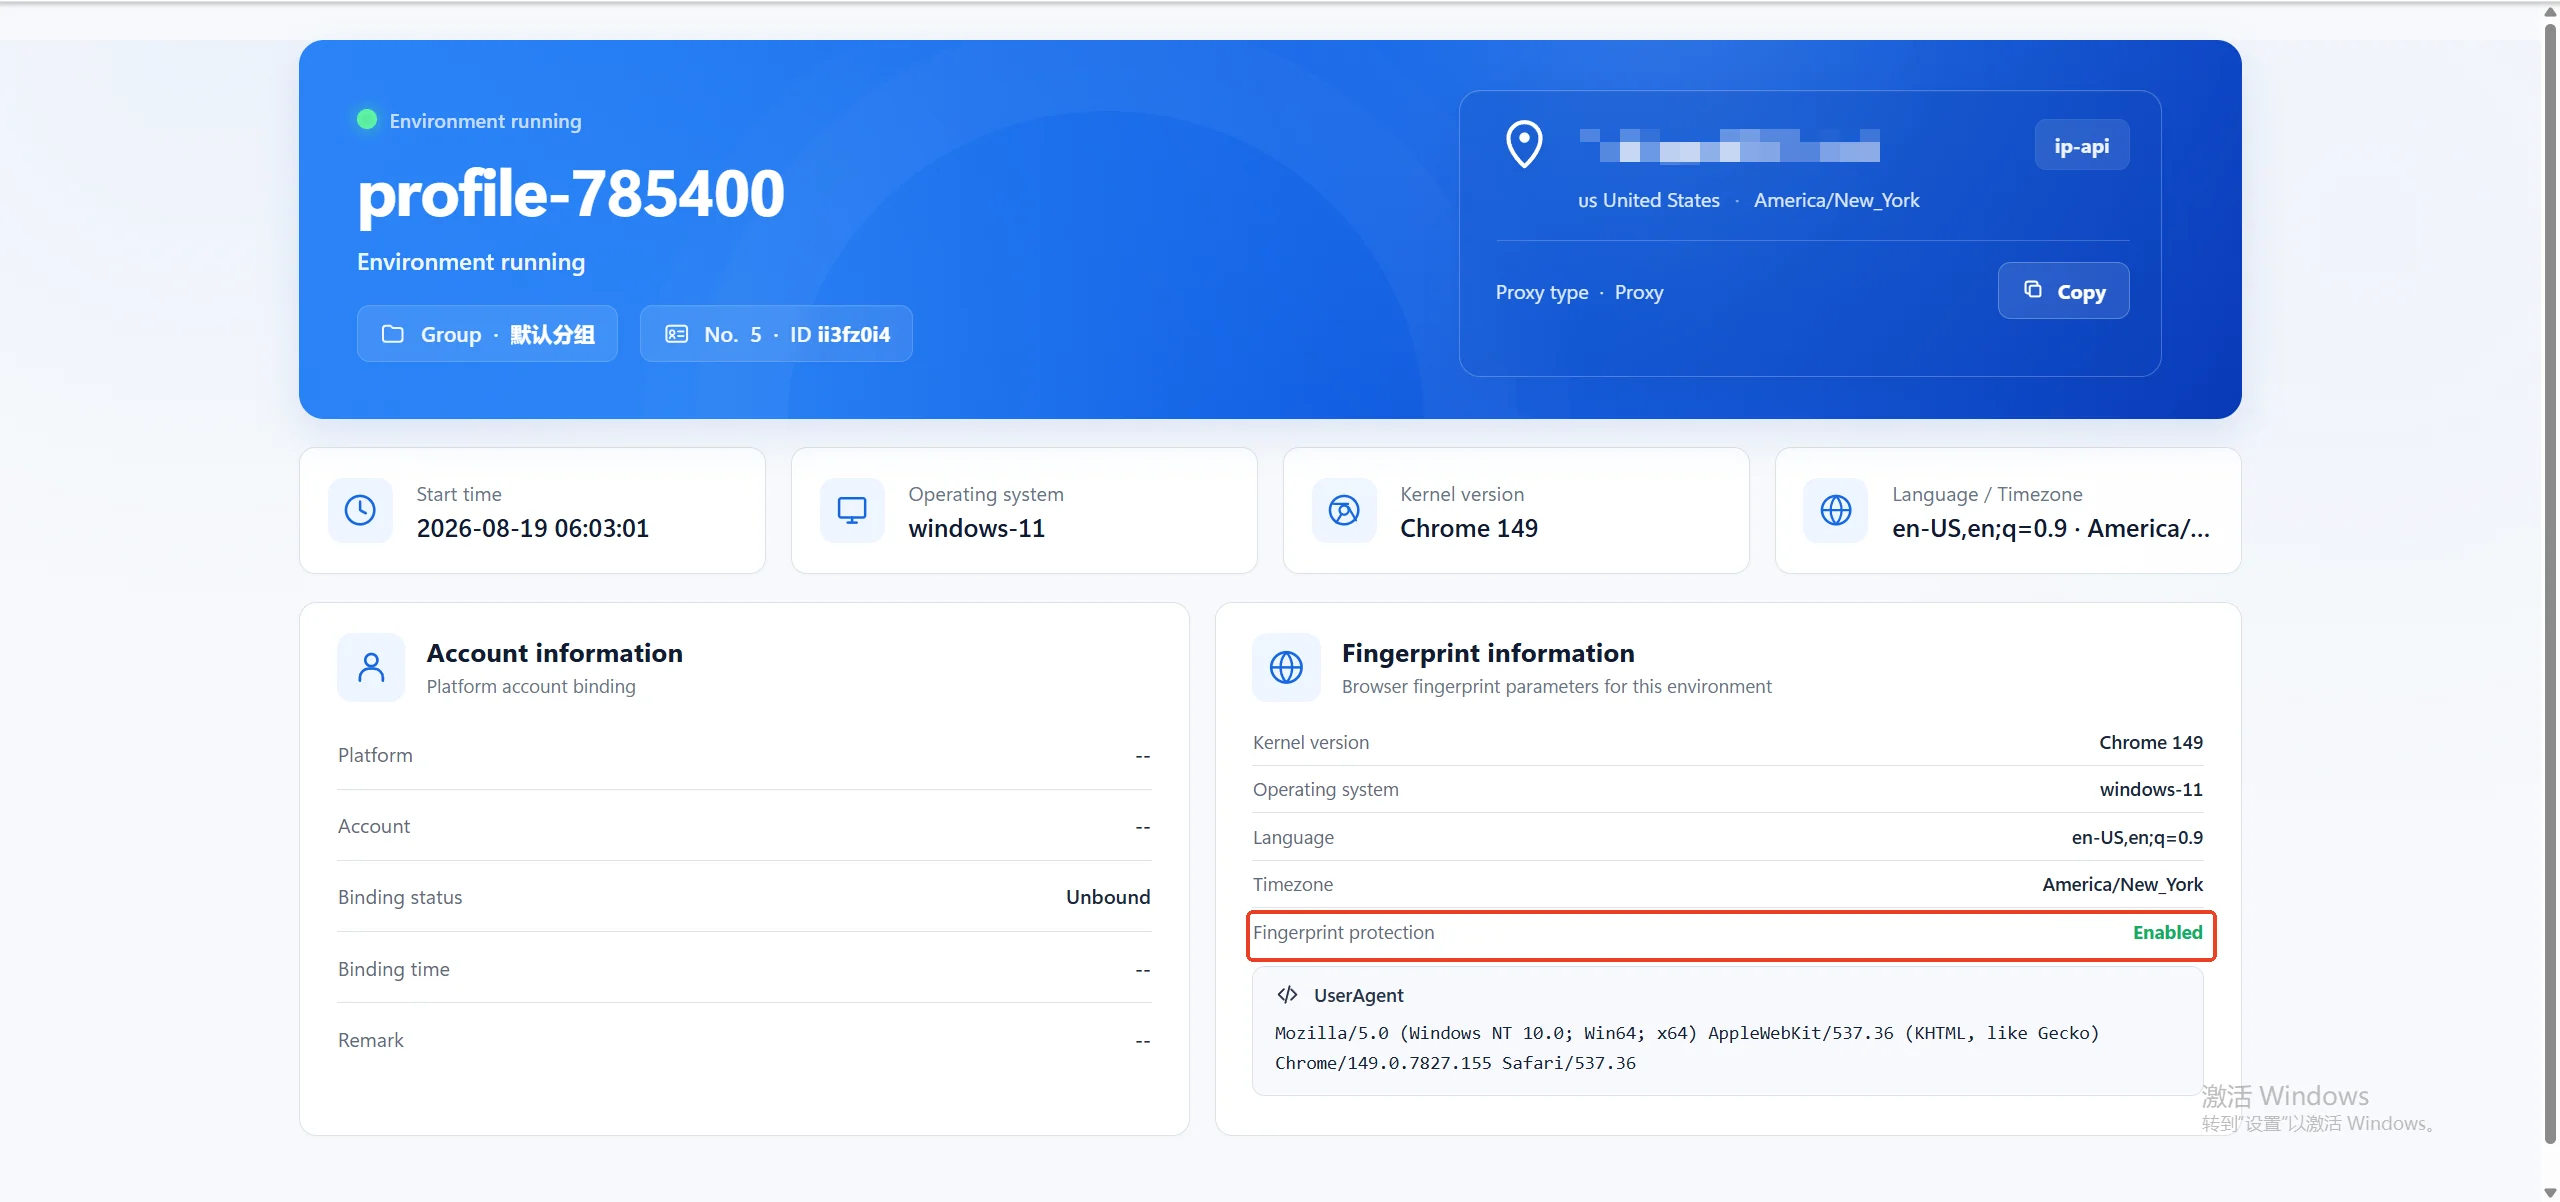
Task: Click the scrollbar up arrow
Action: tap(2550, 11)
